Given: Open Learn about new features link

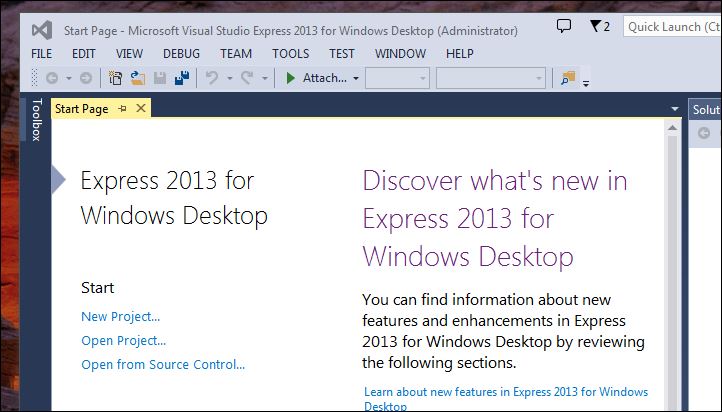Looking at the screenshot, I should point(506,398).
